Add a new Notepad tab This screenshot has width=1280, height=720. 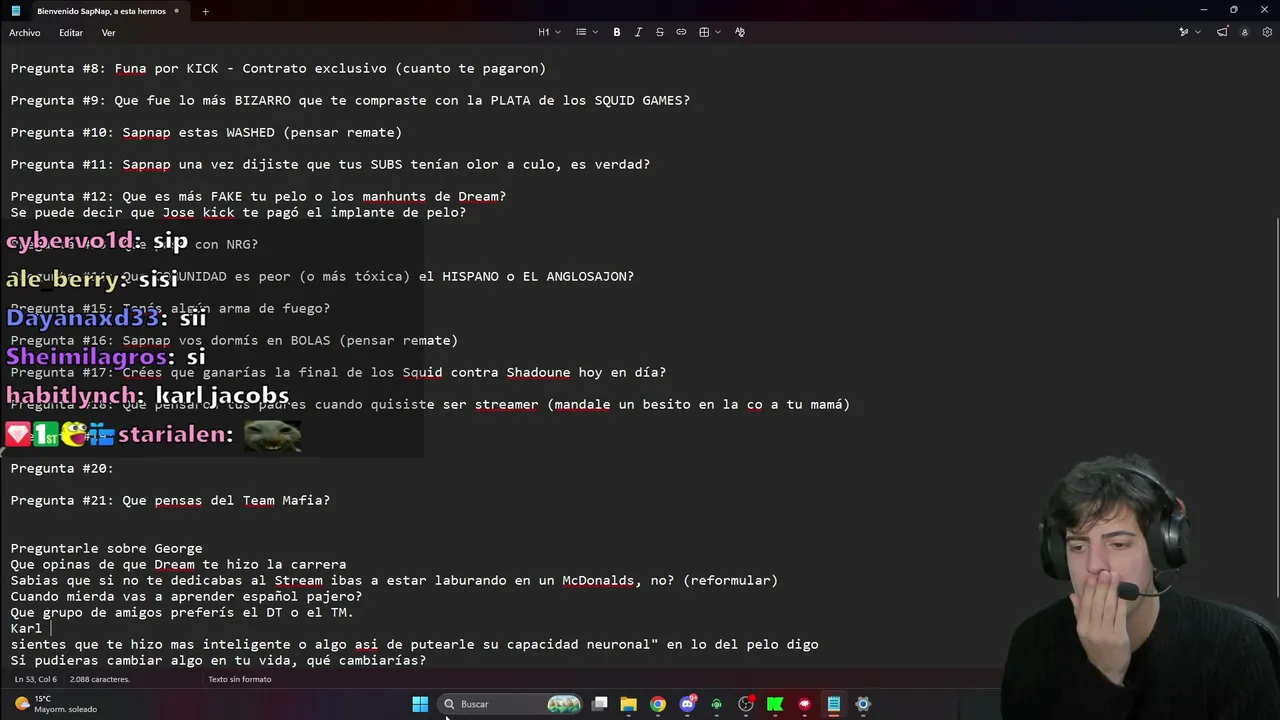pyautogui.click(x=205, y=11)
